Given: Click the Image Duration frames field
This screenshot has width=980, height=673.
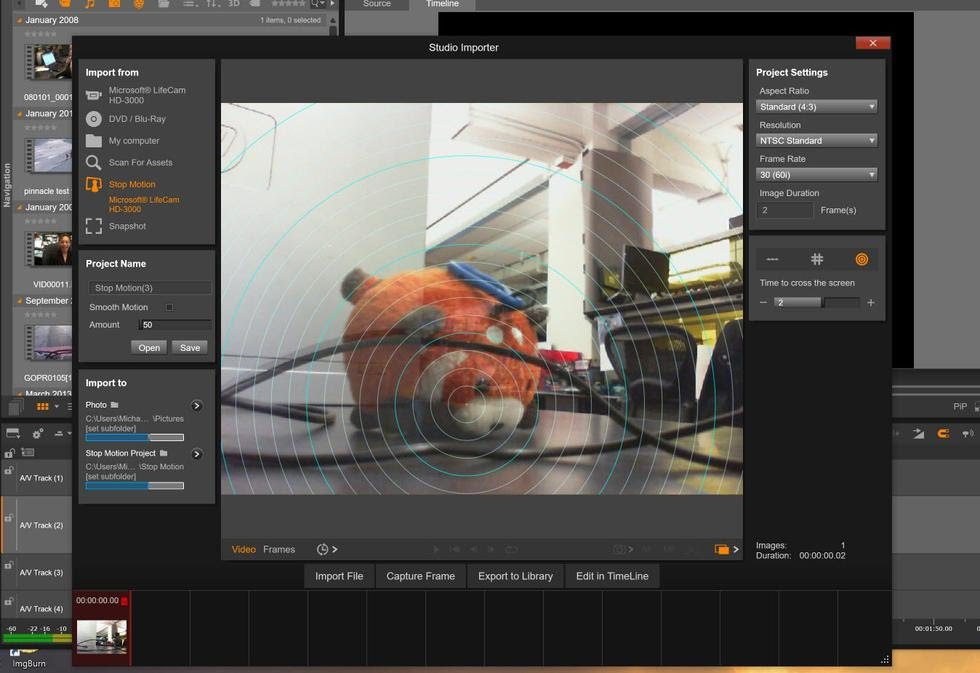Looking at the screenshot, I should pyautogui.click(x=785, y=211).
